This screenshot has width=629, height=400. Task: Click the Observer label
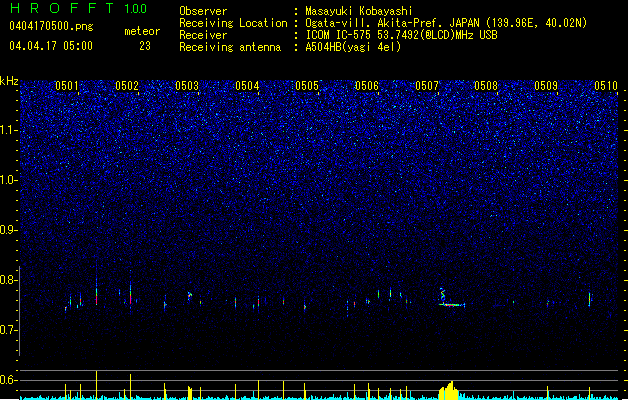coord(203,11)
